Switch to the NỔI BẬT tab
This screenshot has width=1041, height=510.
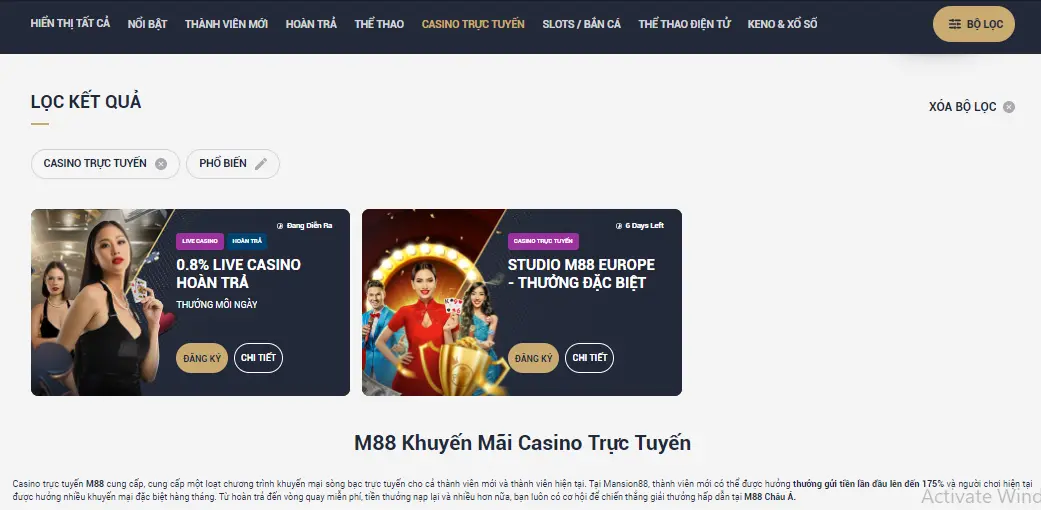(147, 24)
